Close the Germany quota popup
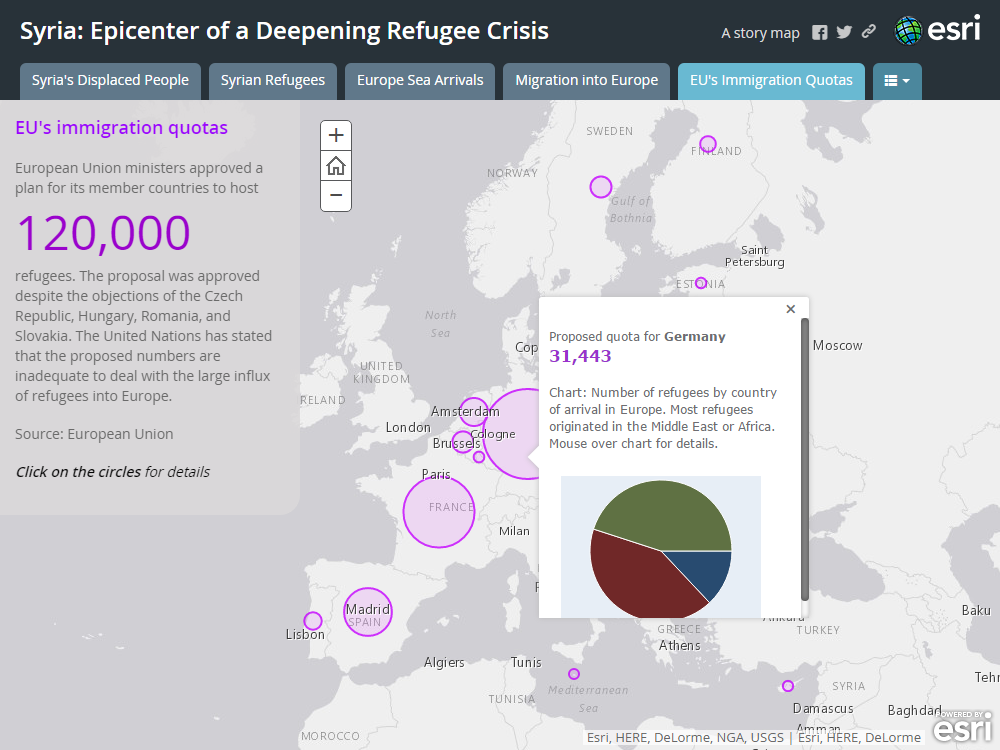The width and height of the screenshot is (1000, 750). coord(791,310)
